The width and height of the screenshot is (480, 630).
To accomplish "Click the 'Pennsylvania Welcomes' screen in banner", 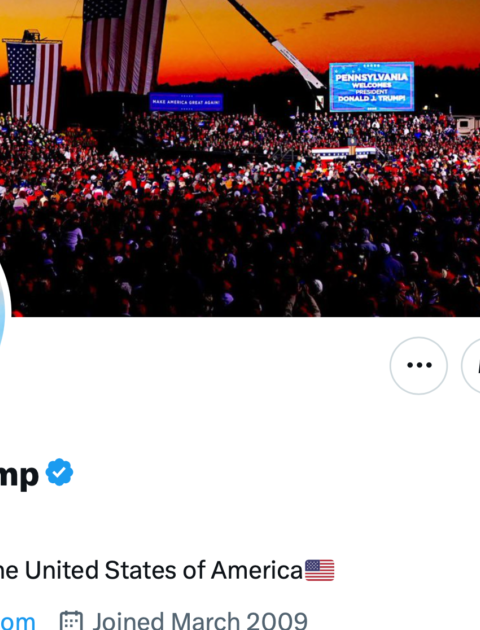I will coord(372,87).
